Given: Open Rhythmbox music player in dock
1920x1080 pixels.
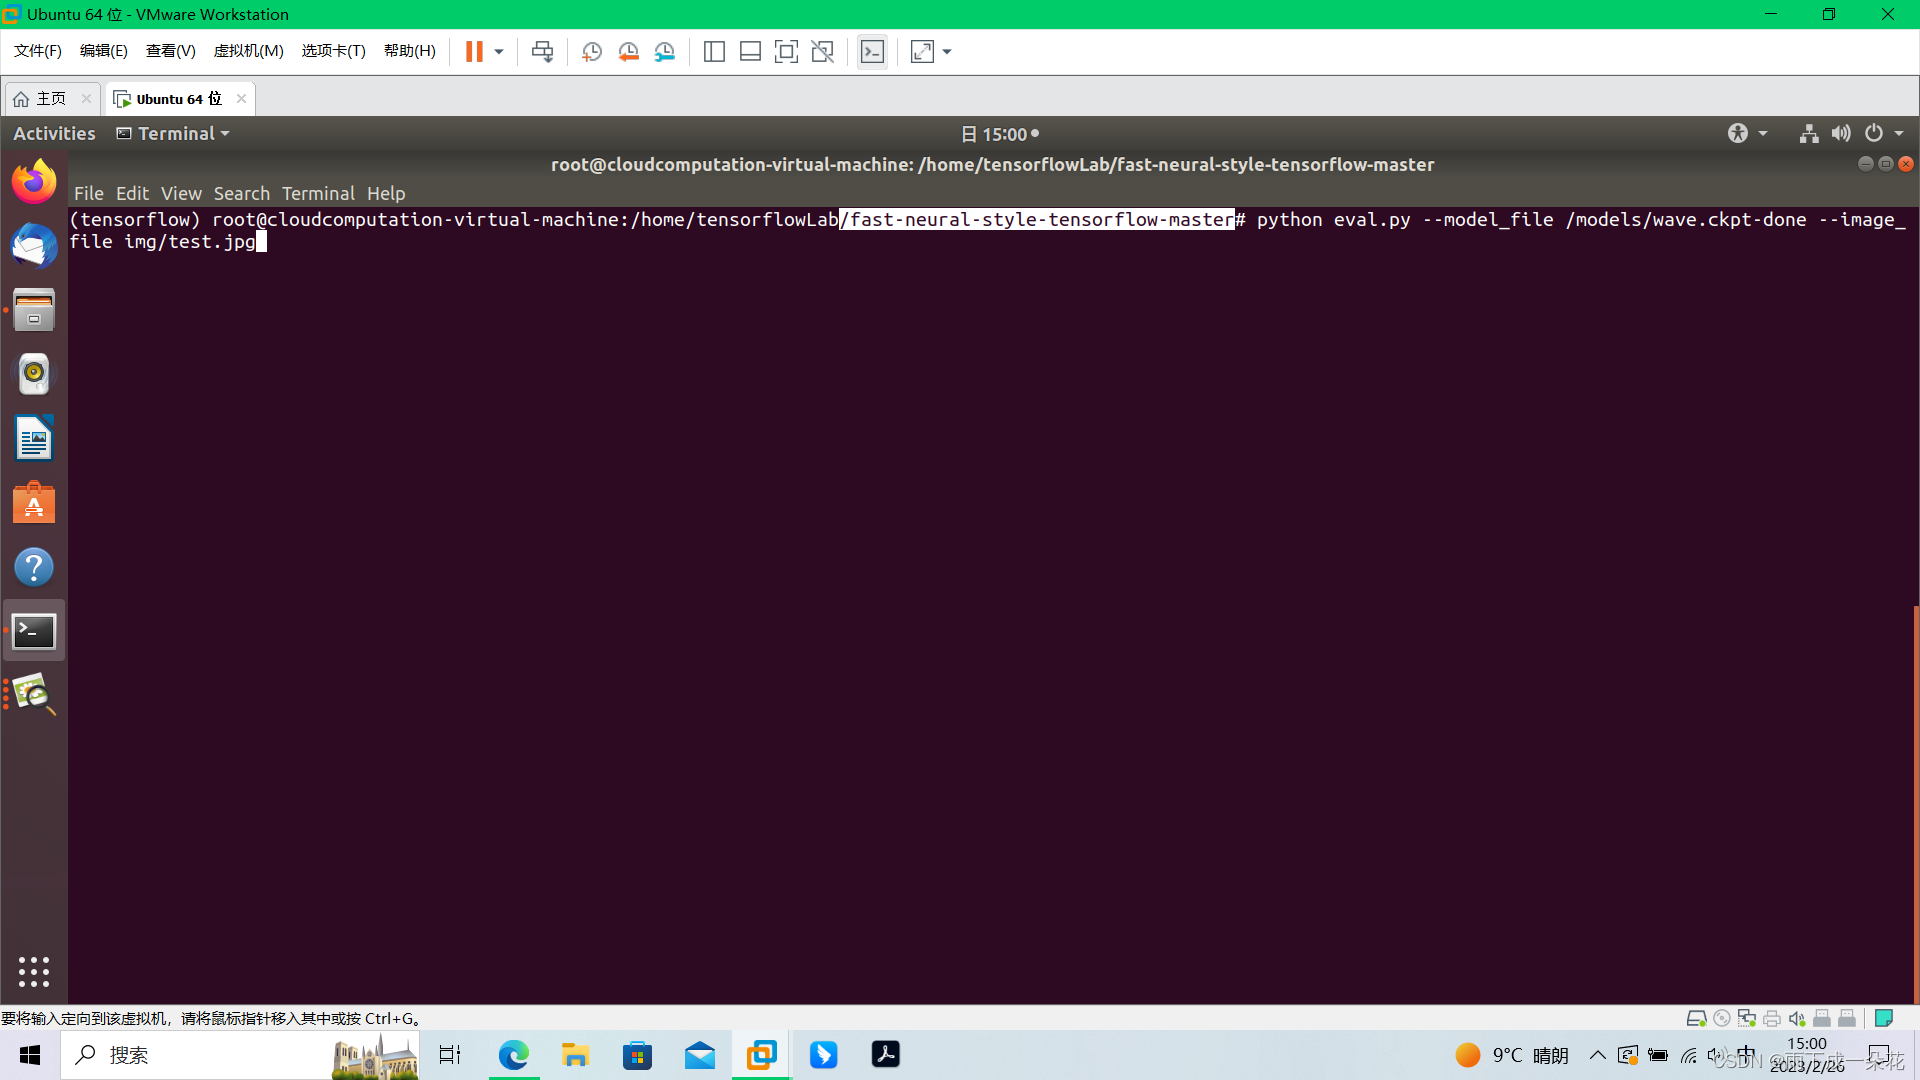Looking at the screenshot, I should coord(34,374).
